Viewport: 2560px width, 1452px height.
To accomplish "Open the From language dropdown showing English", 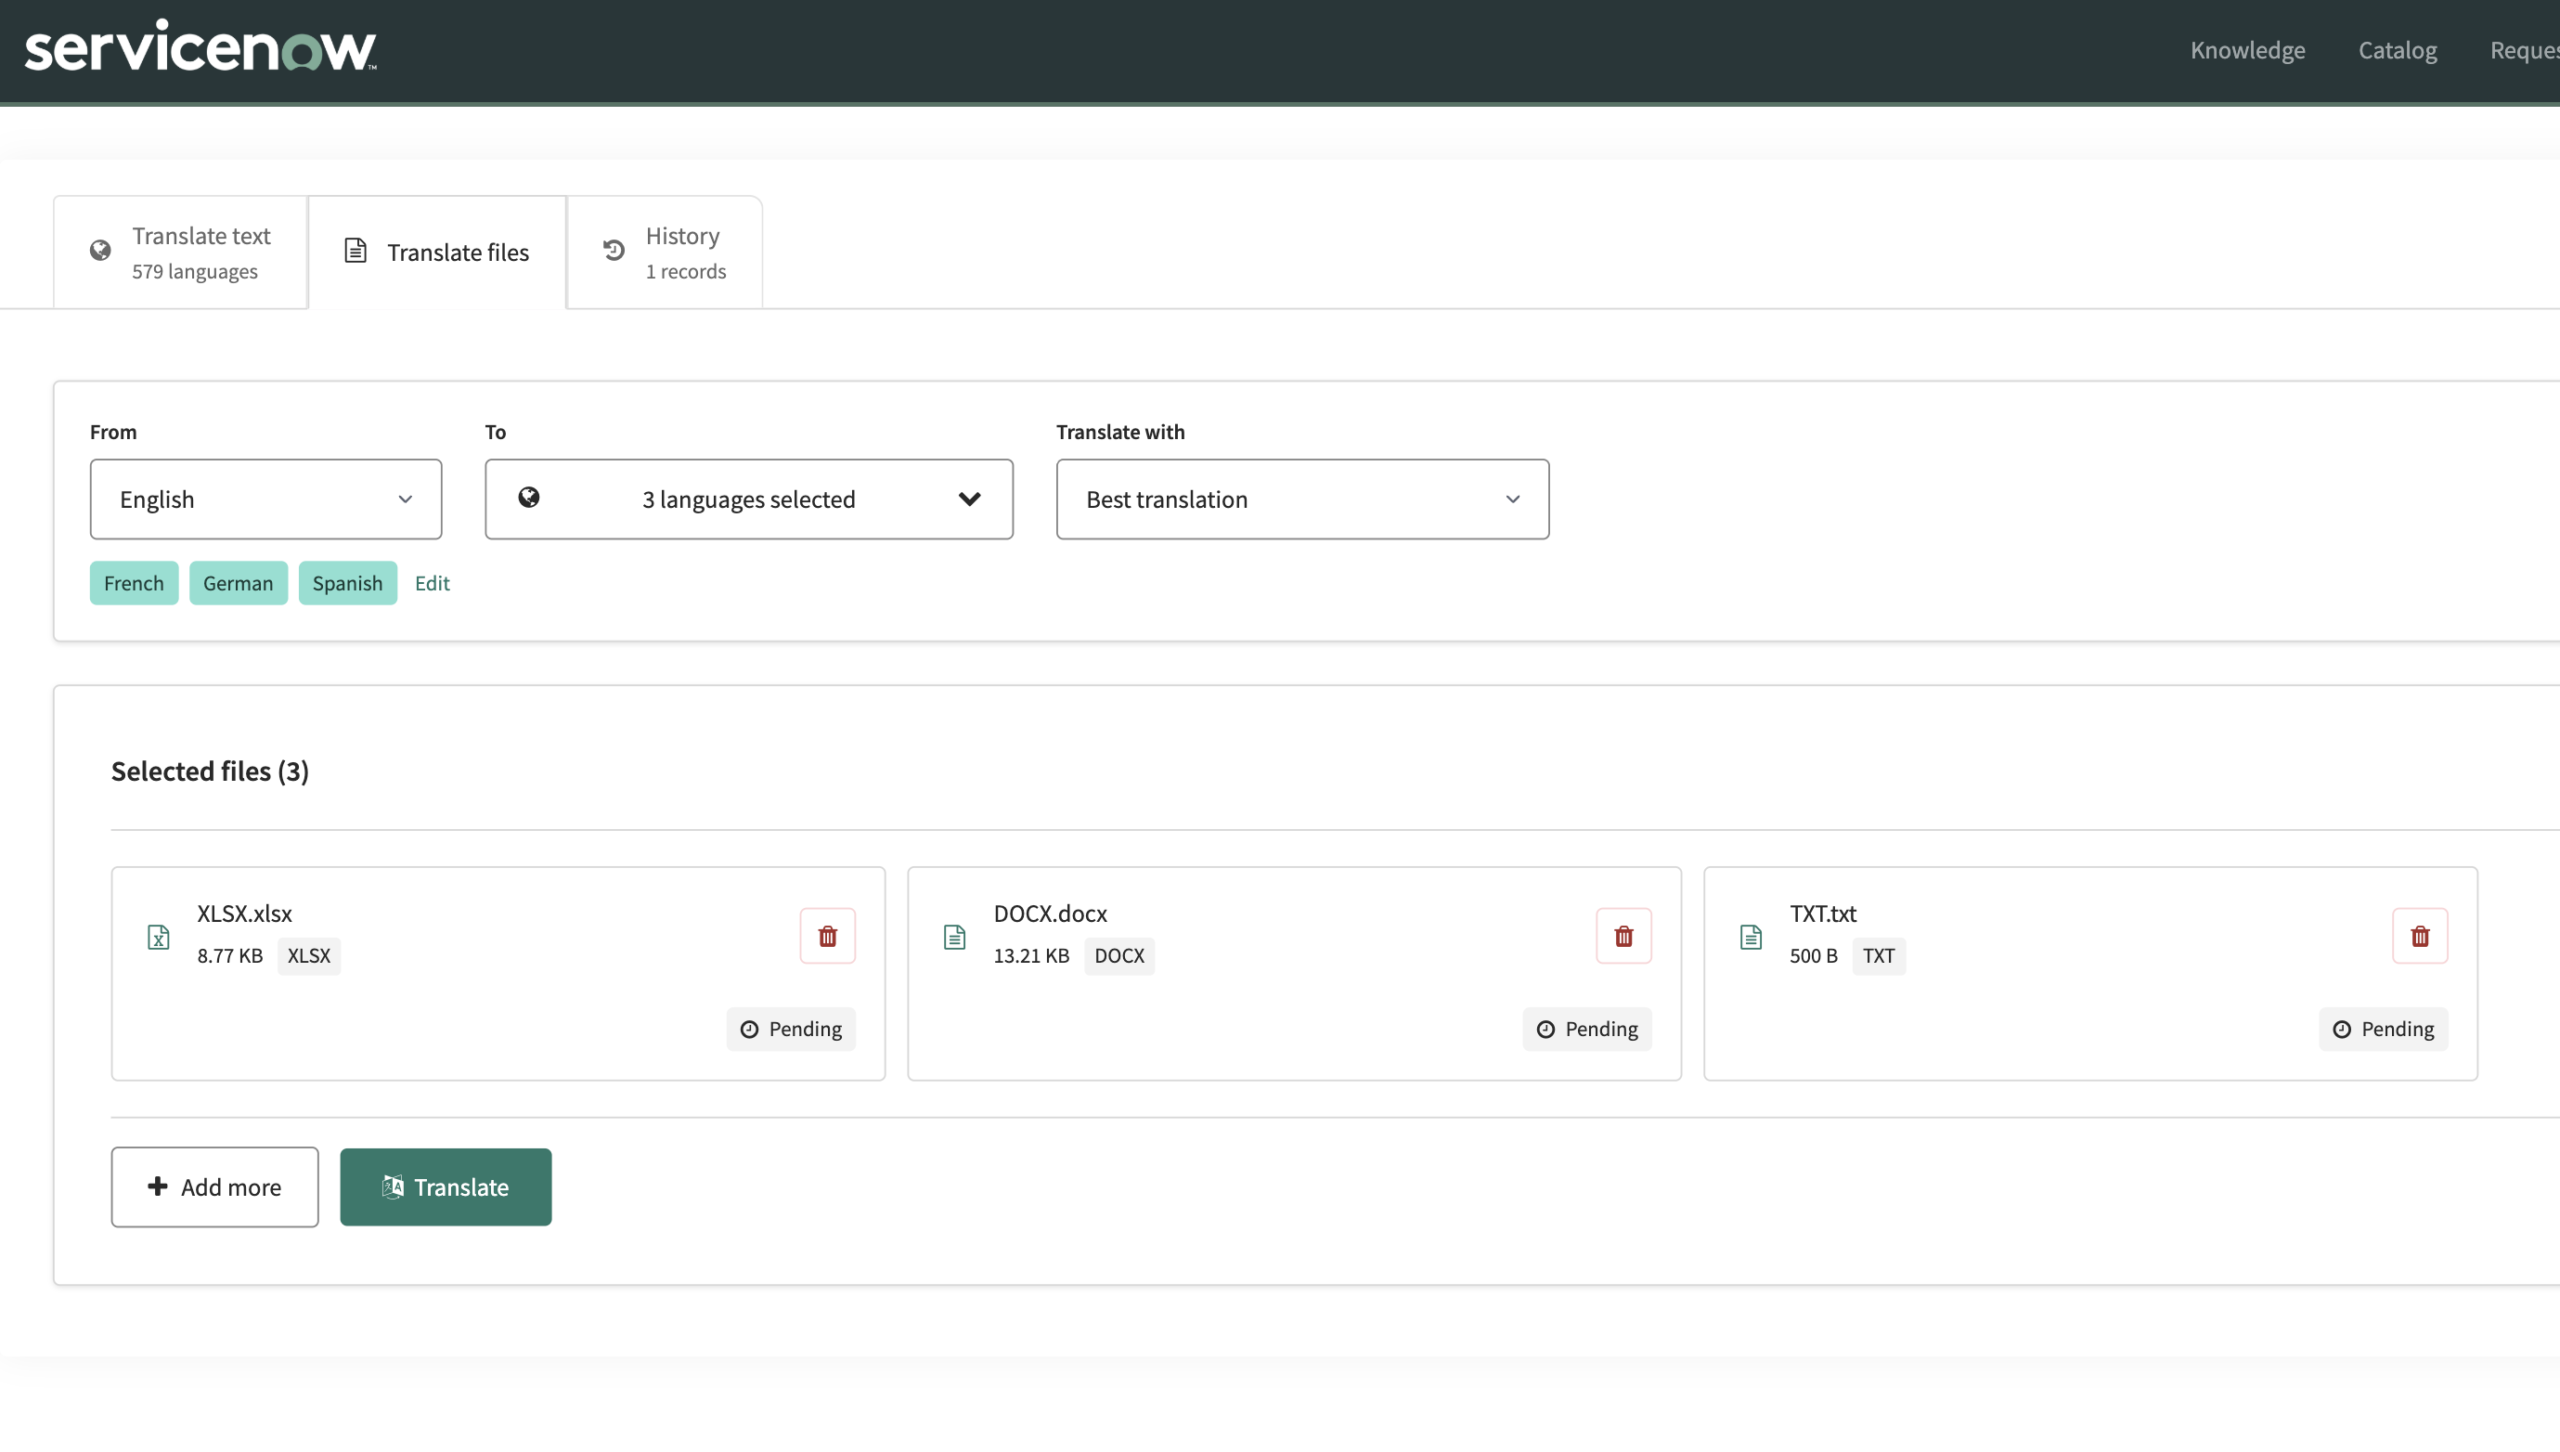I will click(x=266, y=499).
